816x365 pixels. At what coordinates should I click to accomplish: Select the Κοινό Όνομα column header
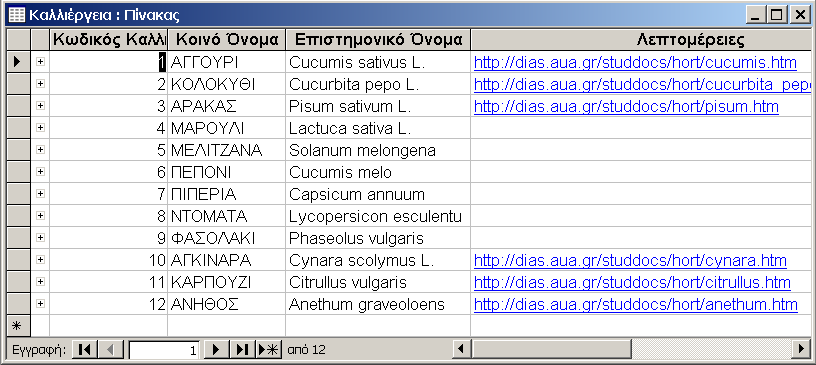[226, 40]
